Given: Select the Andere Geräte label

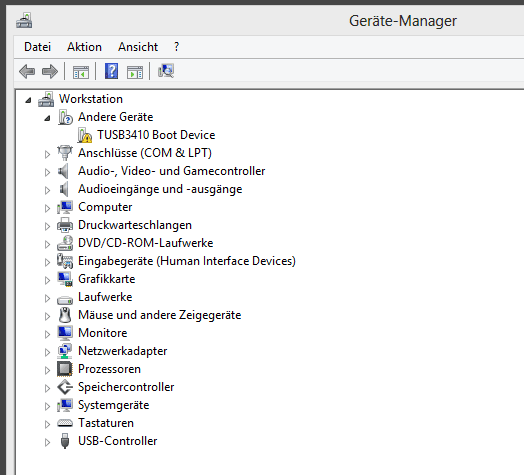Looking at the screenshot, I should coord(116,117).
